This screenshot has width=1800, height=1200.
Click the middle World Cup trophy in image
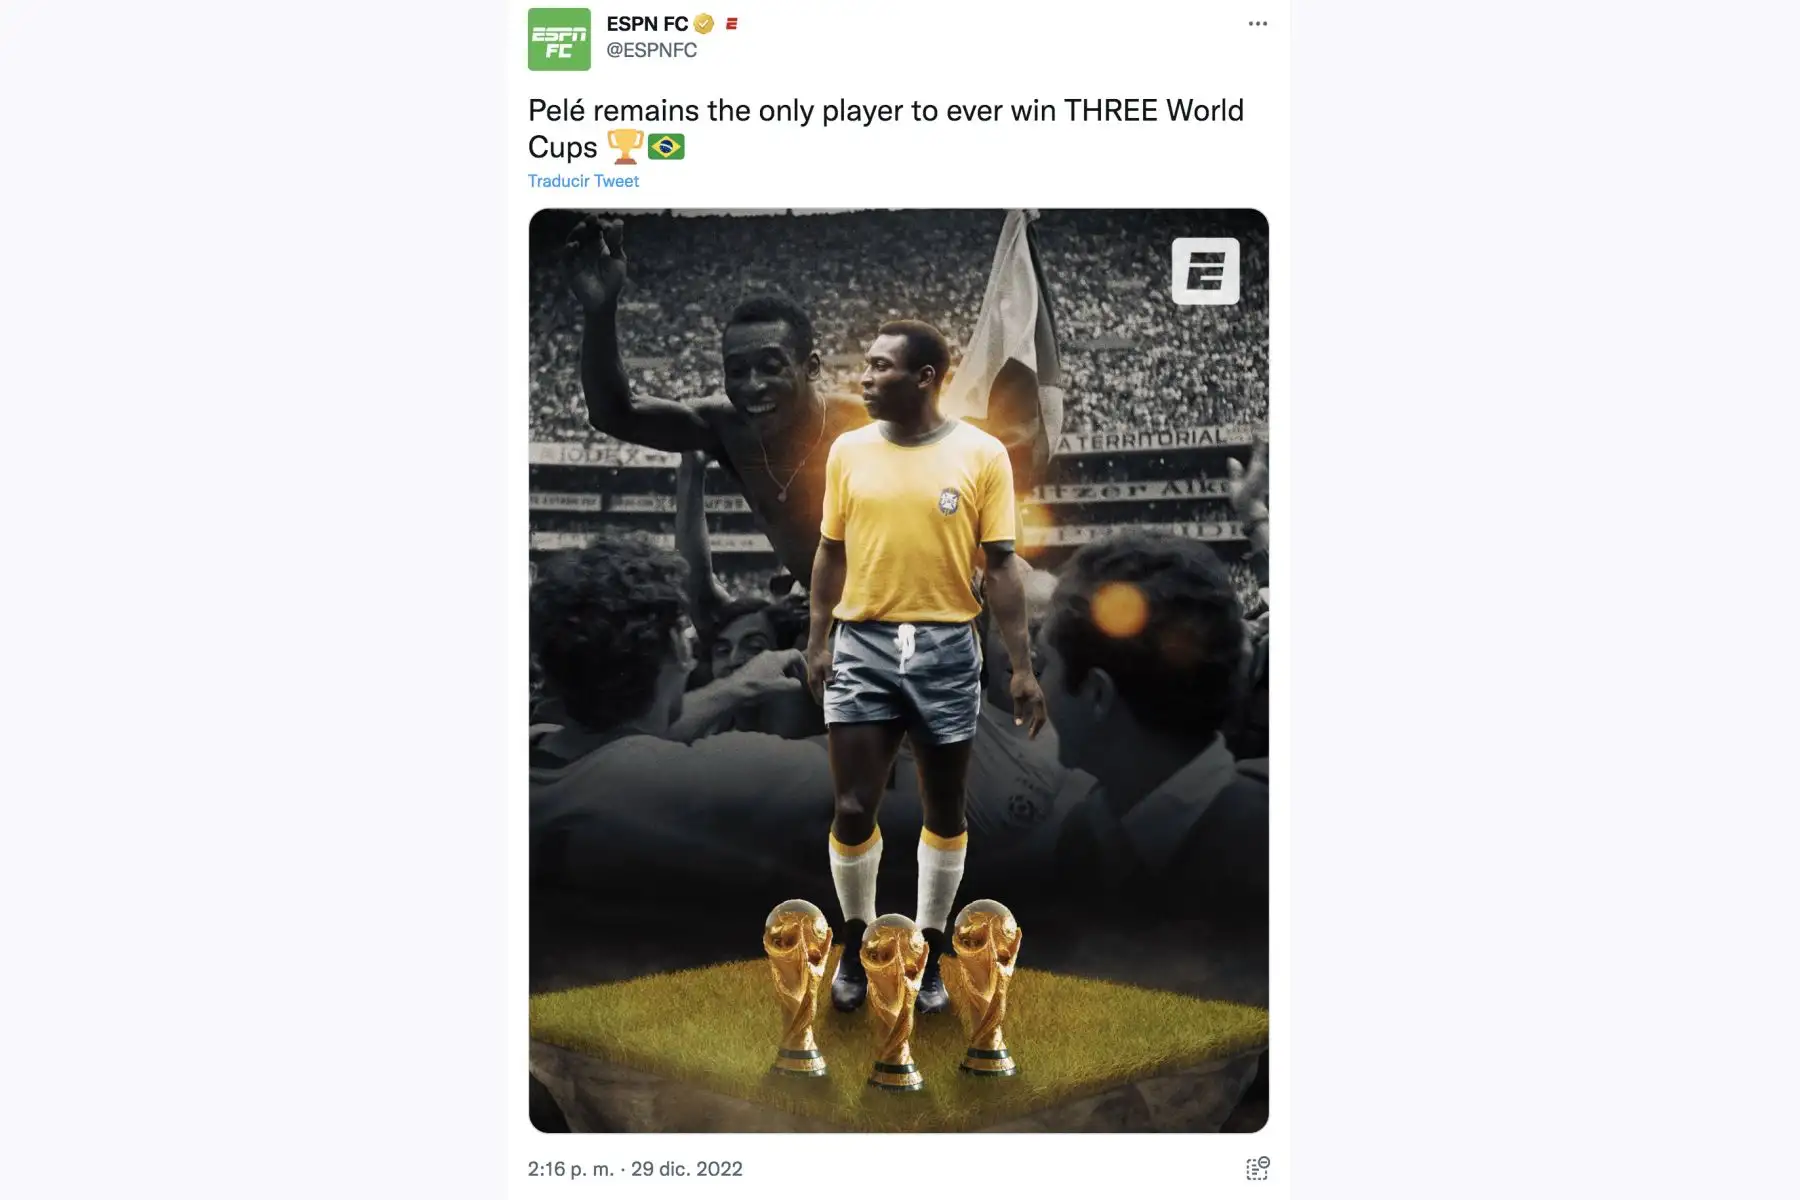click(x=894, y=1002)
